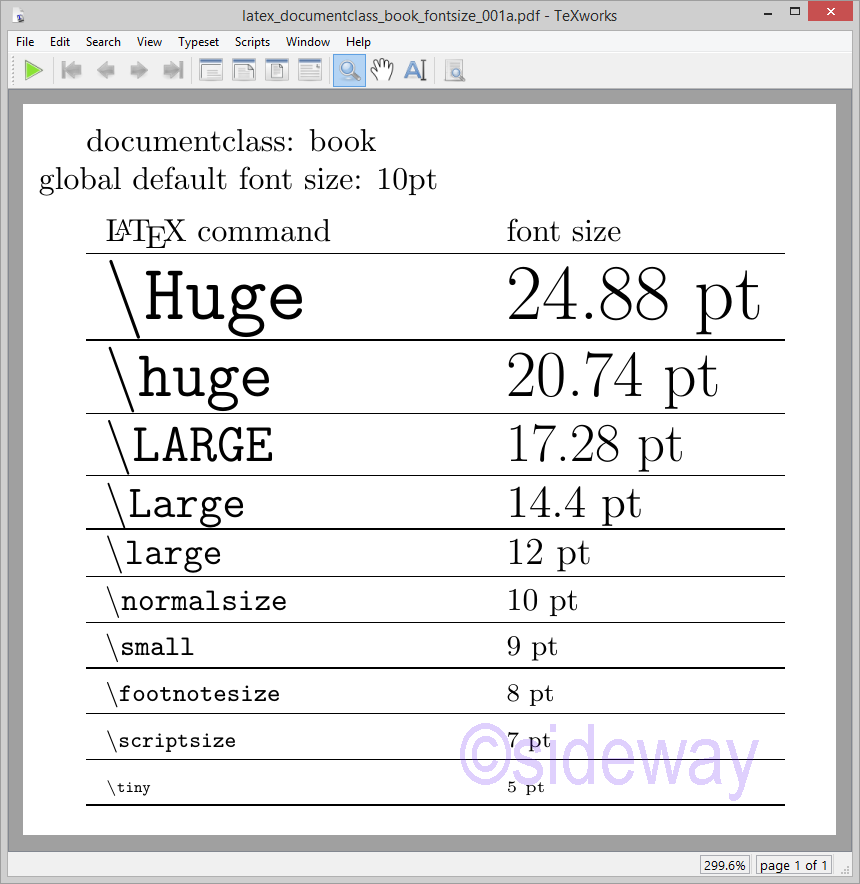Open the Help menu
The height and width of the screenshot is (884, 860).
pos(358,42)
